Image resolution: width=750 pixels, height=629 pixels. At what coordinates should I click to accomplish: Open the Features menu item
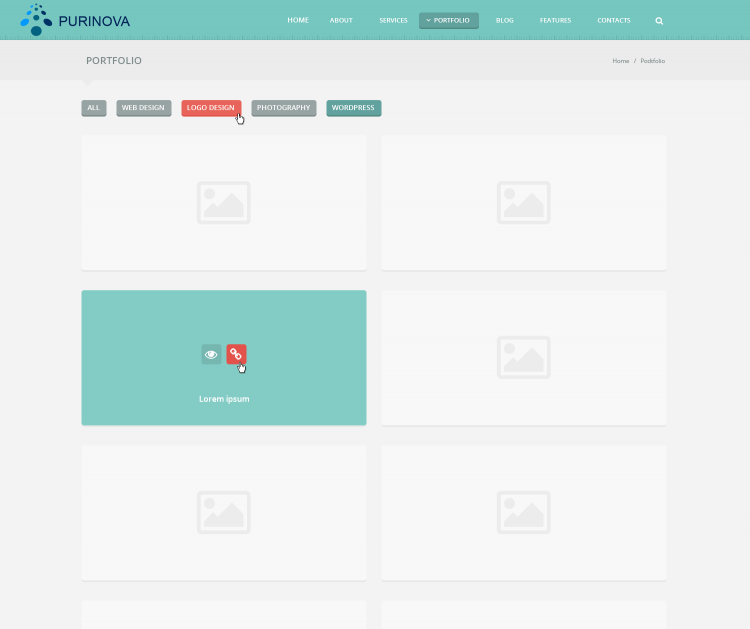tap(555, 20)
